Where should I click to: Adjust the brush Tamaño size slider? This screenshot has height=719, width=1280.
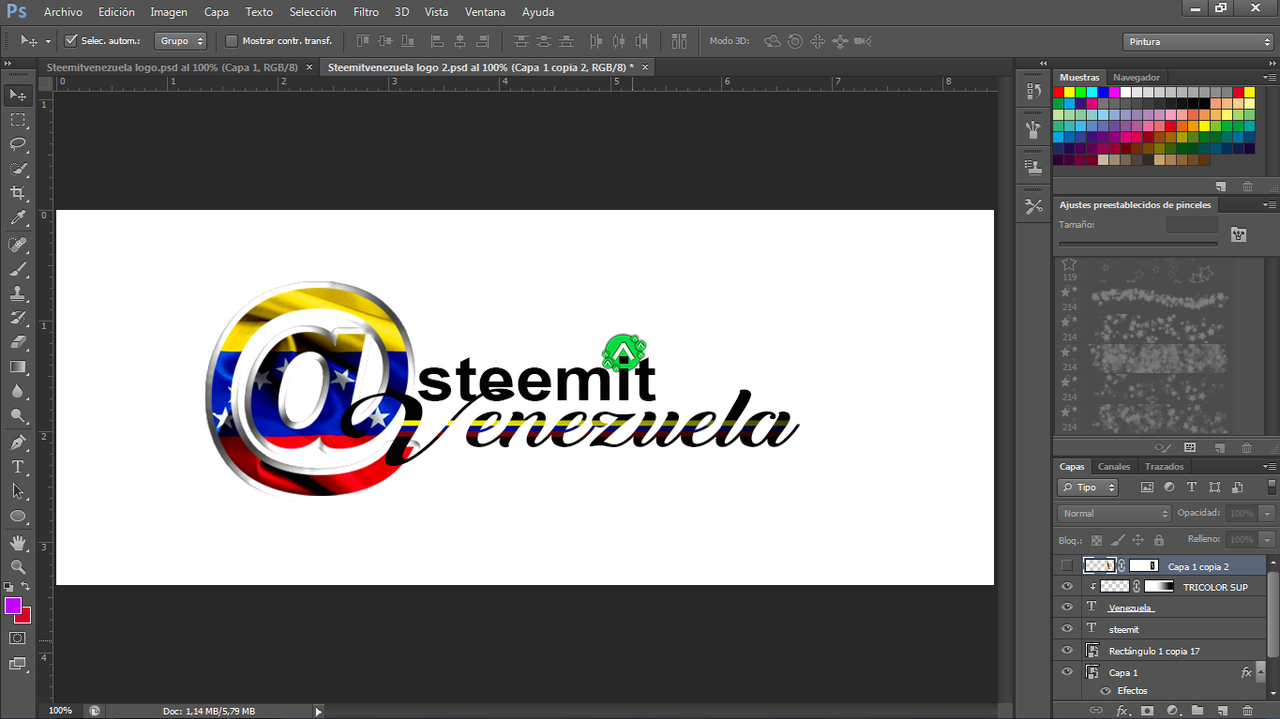coord(1138,244)
